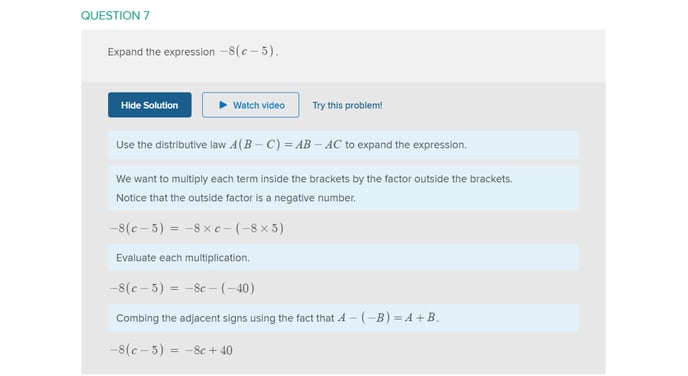Open the Watch video button
The width and height of the screenshot is (688, 376).
[251, 105]
